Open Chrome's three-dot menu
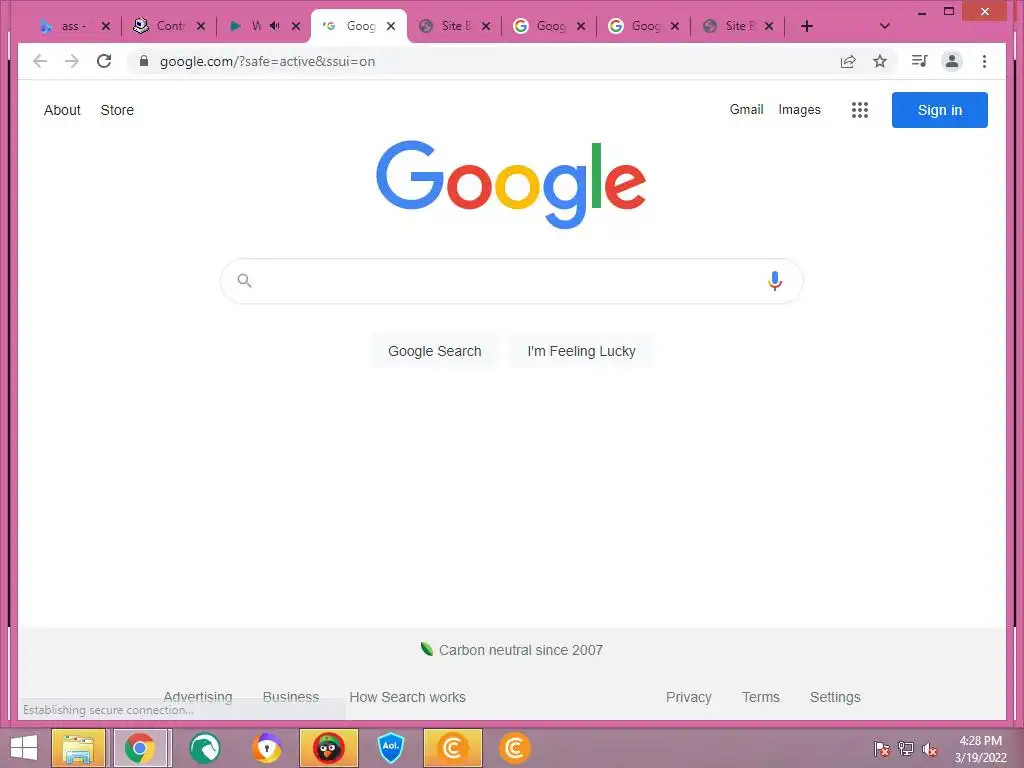This screenshot has width=1024, height=768. (x=984, y=61)
